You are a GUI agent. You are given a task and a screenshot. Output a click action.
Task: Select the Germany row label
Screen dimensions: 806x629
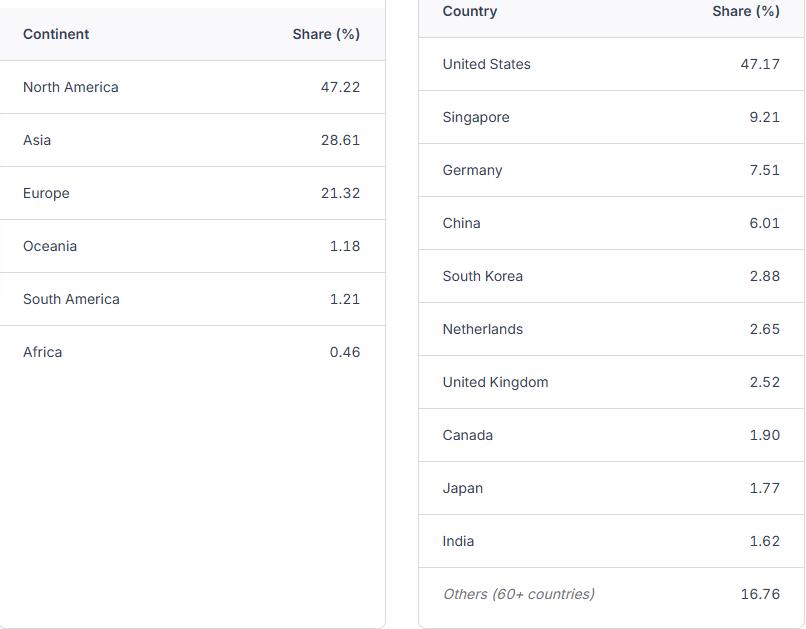pos(472,170)
